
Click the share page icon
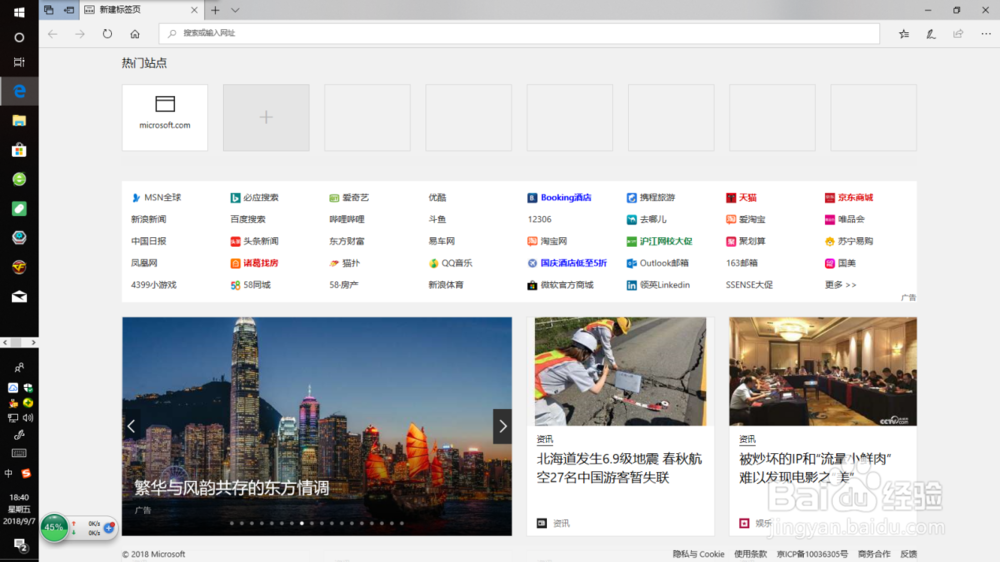[958, 34]
